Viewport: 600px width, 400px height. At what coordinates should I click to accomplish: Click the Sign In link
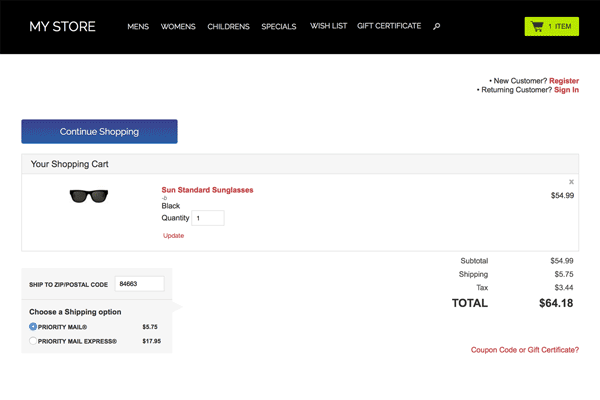(x=566, y=90)
